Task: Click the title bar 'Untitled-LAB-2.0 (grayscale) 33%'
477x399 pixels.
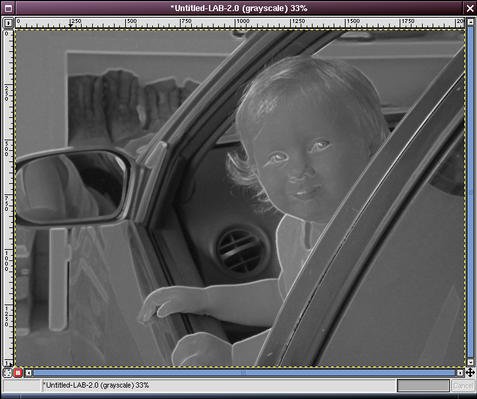Action: click(x=239, y=8)
